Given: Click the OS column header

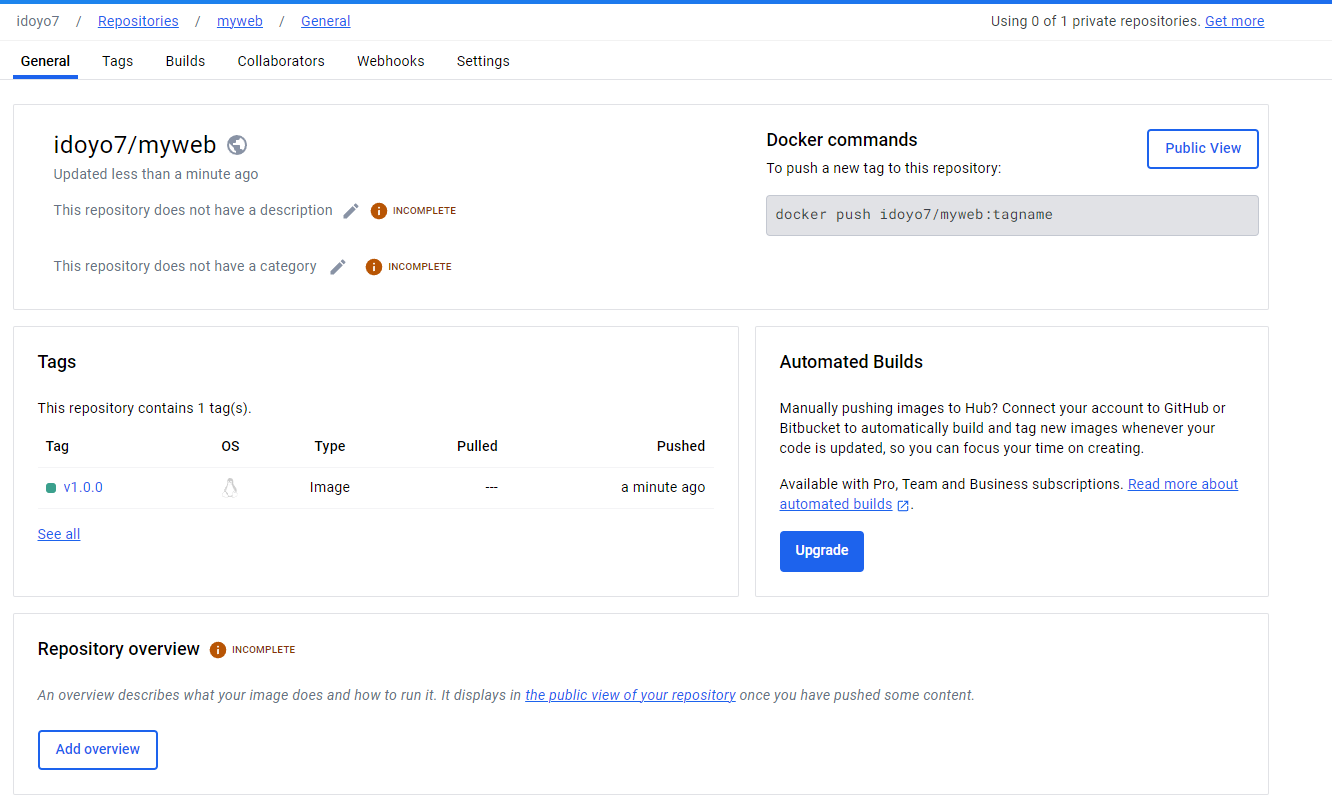Looking at the screenshot, I should coord(231,446).
